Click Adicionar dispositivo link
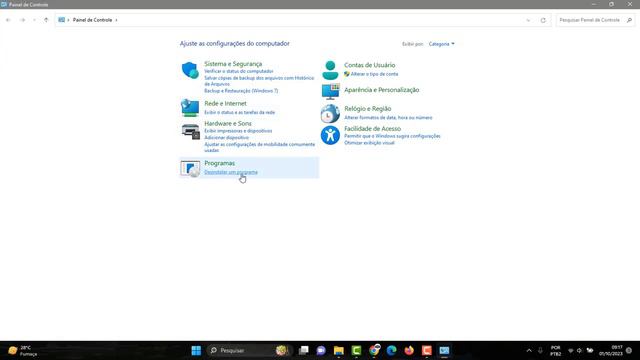640x360 pixels. (x=227, y=138)
